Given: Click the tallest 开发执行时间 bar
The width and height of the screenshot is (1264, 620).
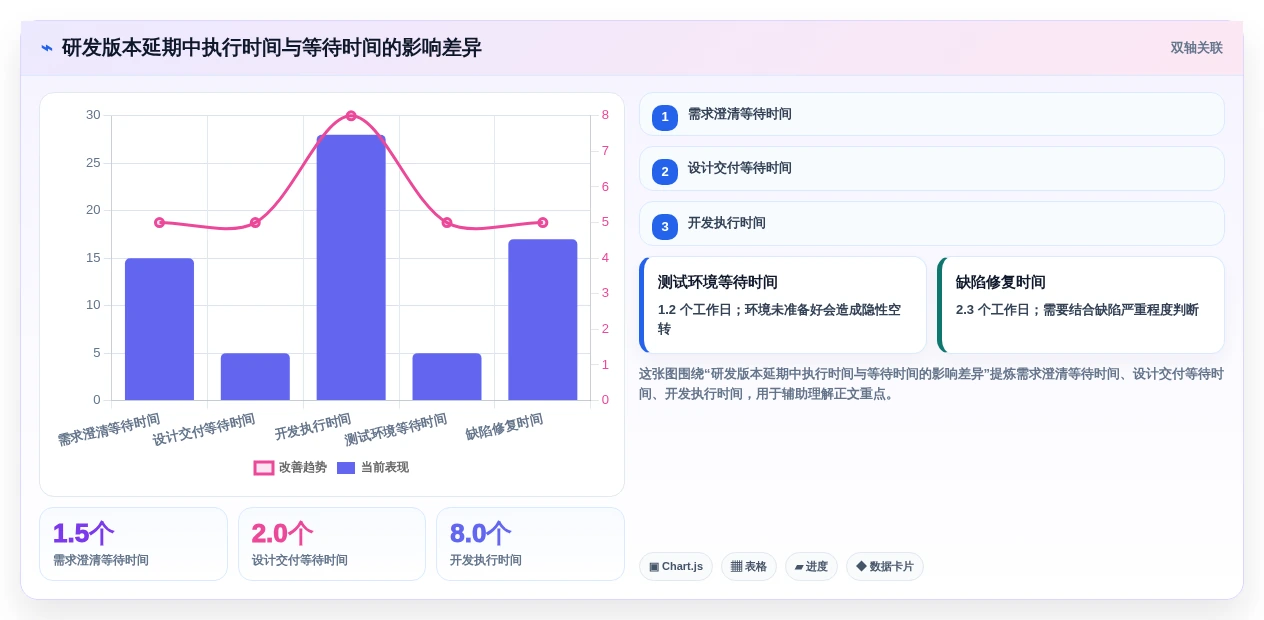Looking at the screenshot, I should pyautogui.click(x=351, y=267).
